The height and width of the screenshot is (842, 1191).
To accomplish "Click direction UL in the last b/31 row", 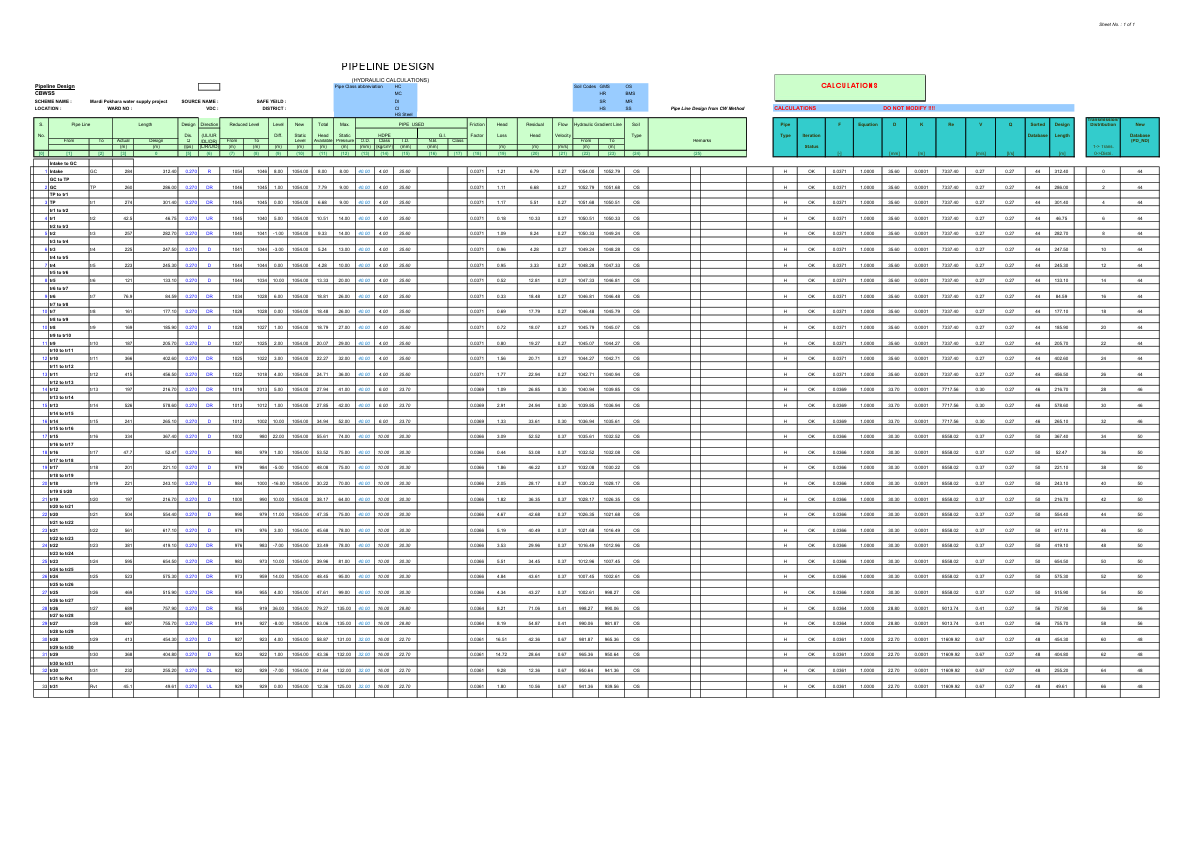I will [209, 686].
